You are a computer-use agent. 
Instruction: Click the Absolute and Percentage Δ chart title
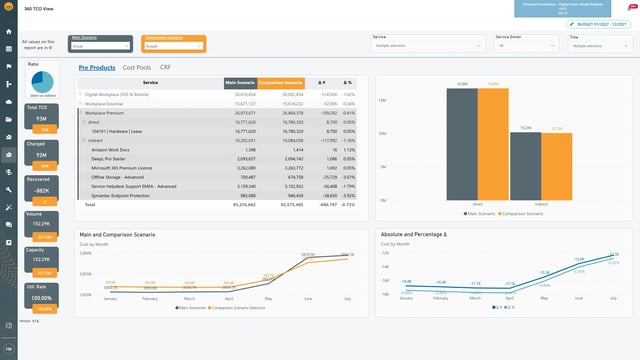point(413,234)
